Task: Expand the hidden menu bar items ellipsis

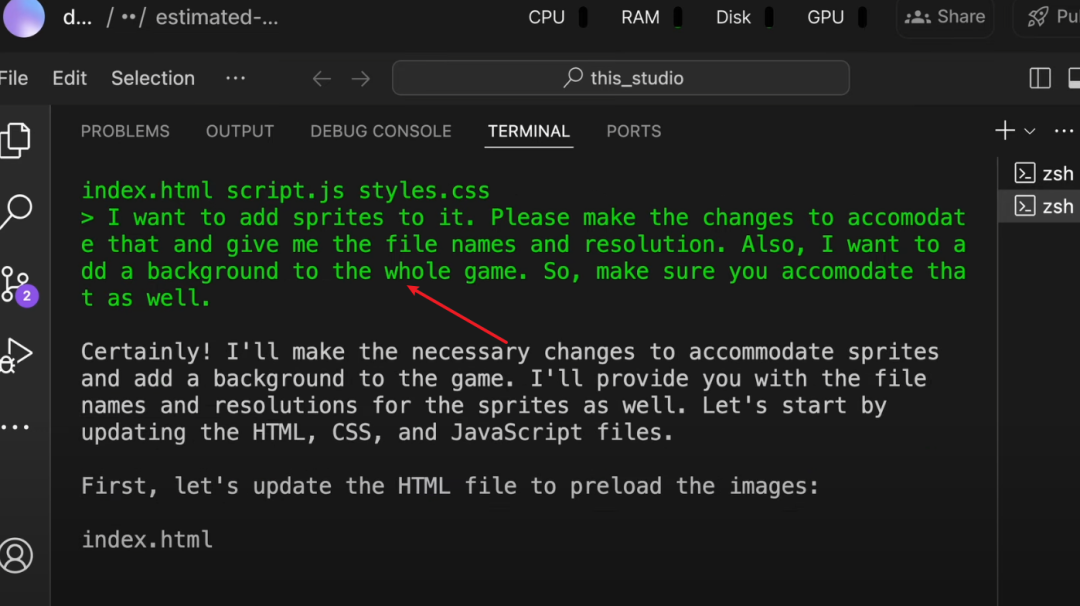Action: [x=235, y=78]
